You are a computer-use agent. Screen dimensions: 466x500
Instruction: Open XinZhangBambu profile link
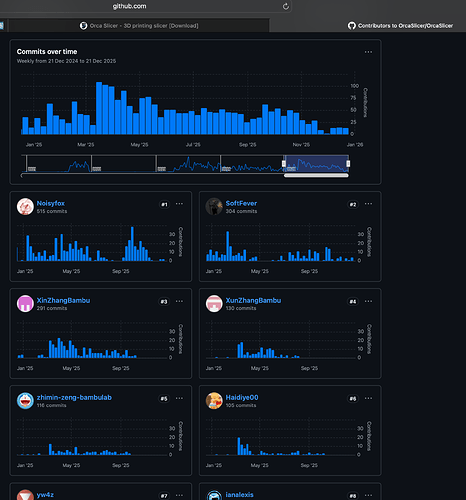63,300
